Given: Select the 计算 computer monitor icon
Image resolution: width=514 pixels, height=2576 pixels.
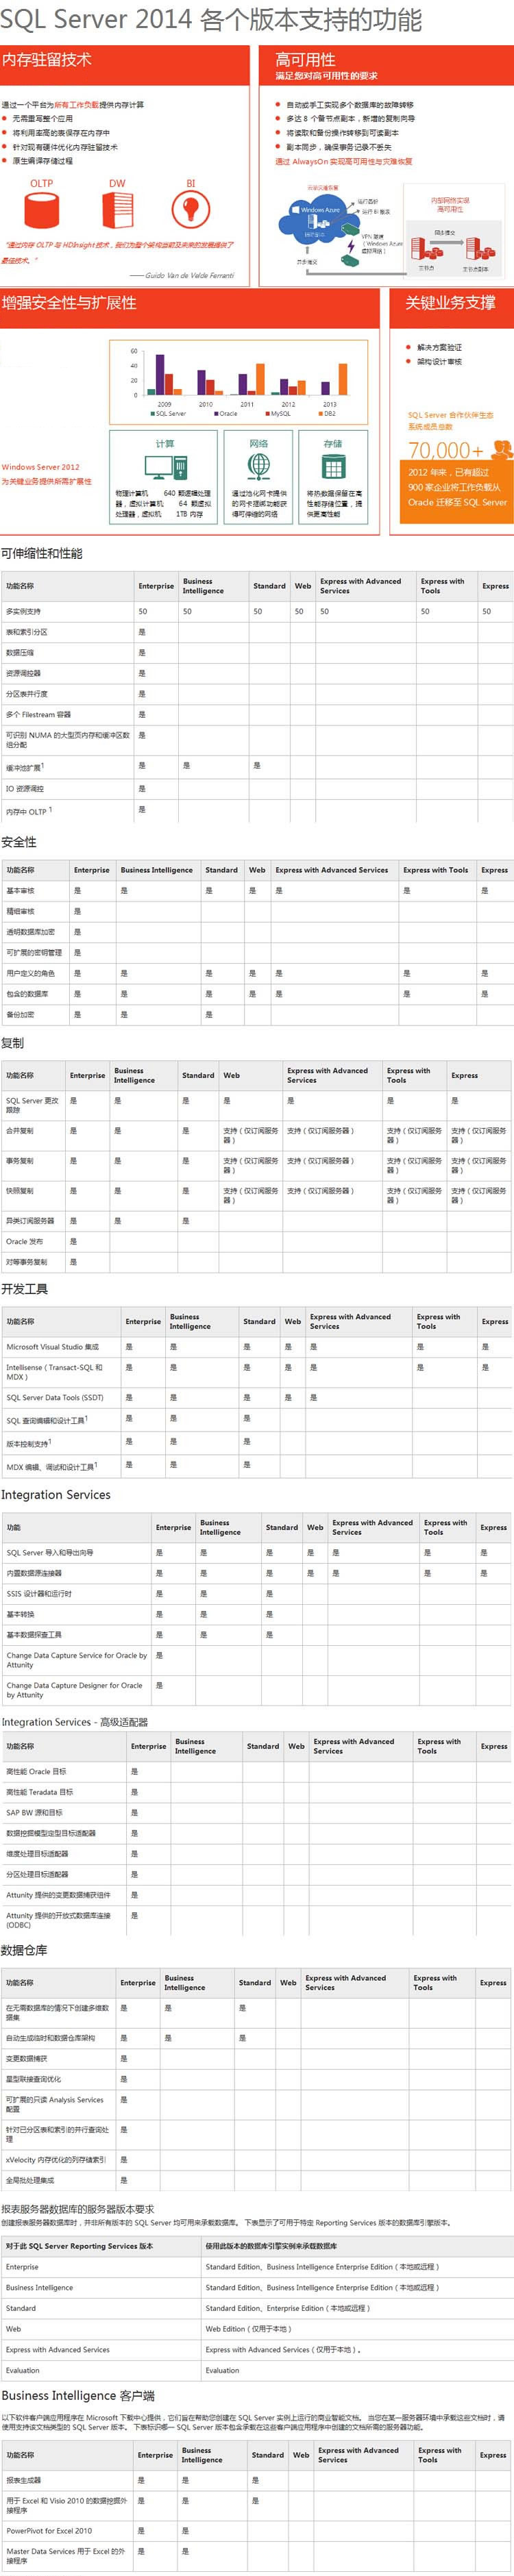Looking at the screenshot, I should (x=164, y=467).
